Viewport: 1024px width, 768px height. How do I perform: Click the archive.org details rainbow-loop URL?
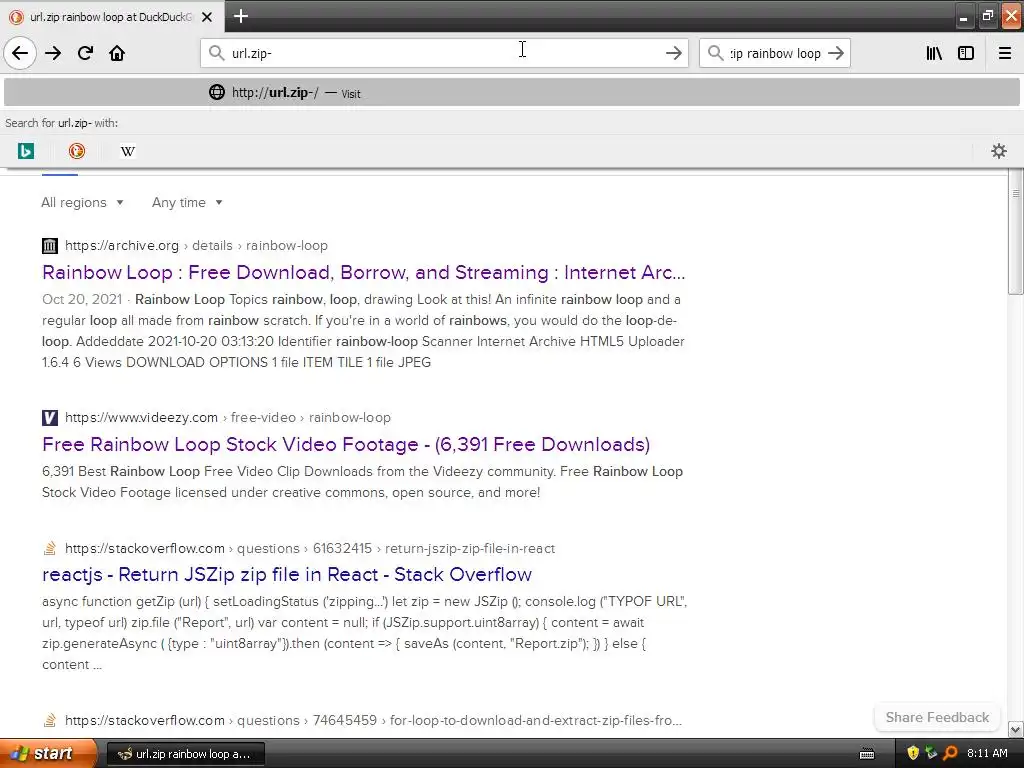click(196, 246)
